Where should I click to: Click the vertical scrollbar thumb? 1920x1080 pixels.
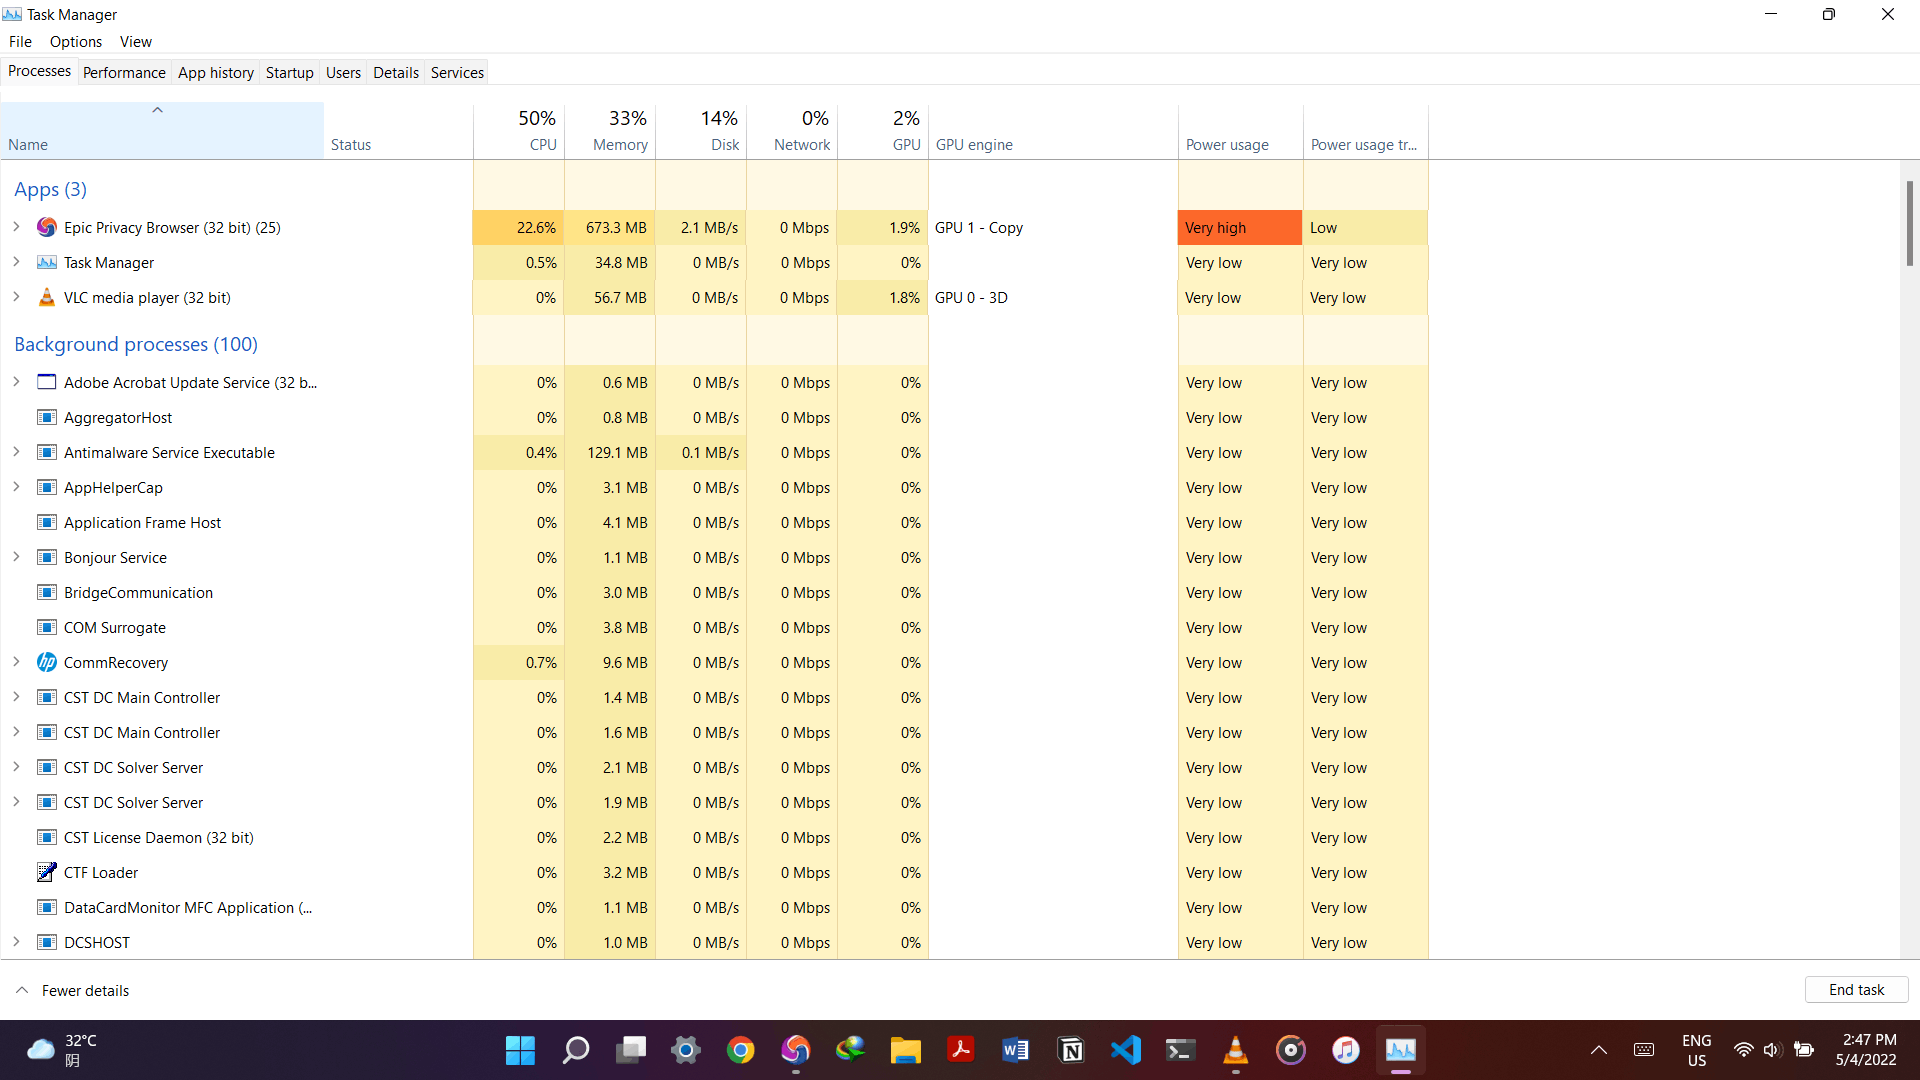pos(1909,223)
